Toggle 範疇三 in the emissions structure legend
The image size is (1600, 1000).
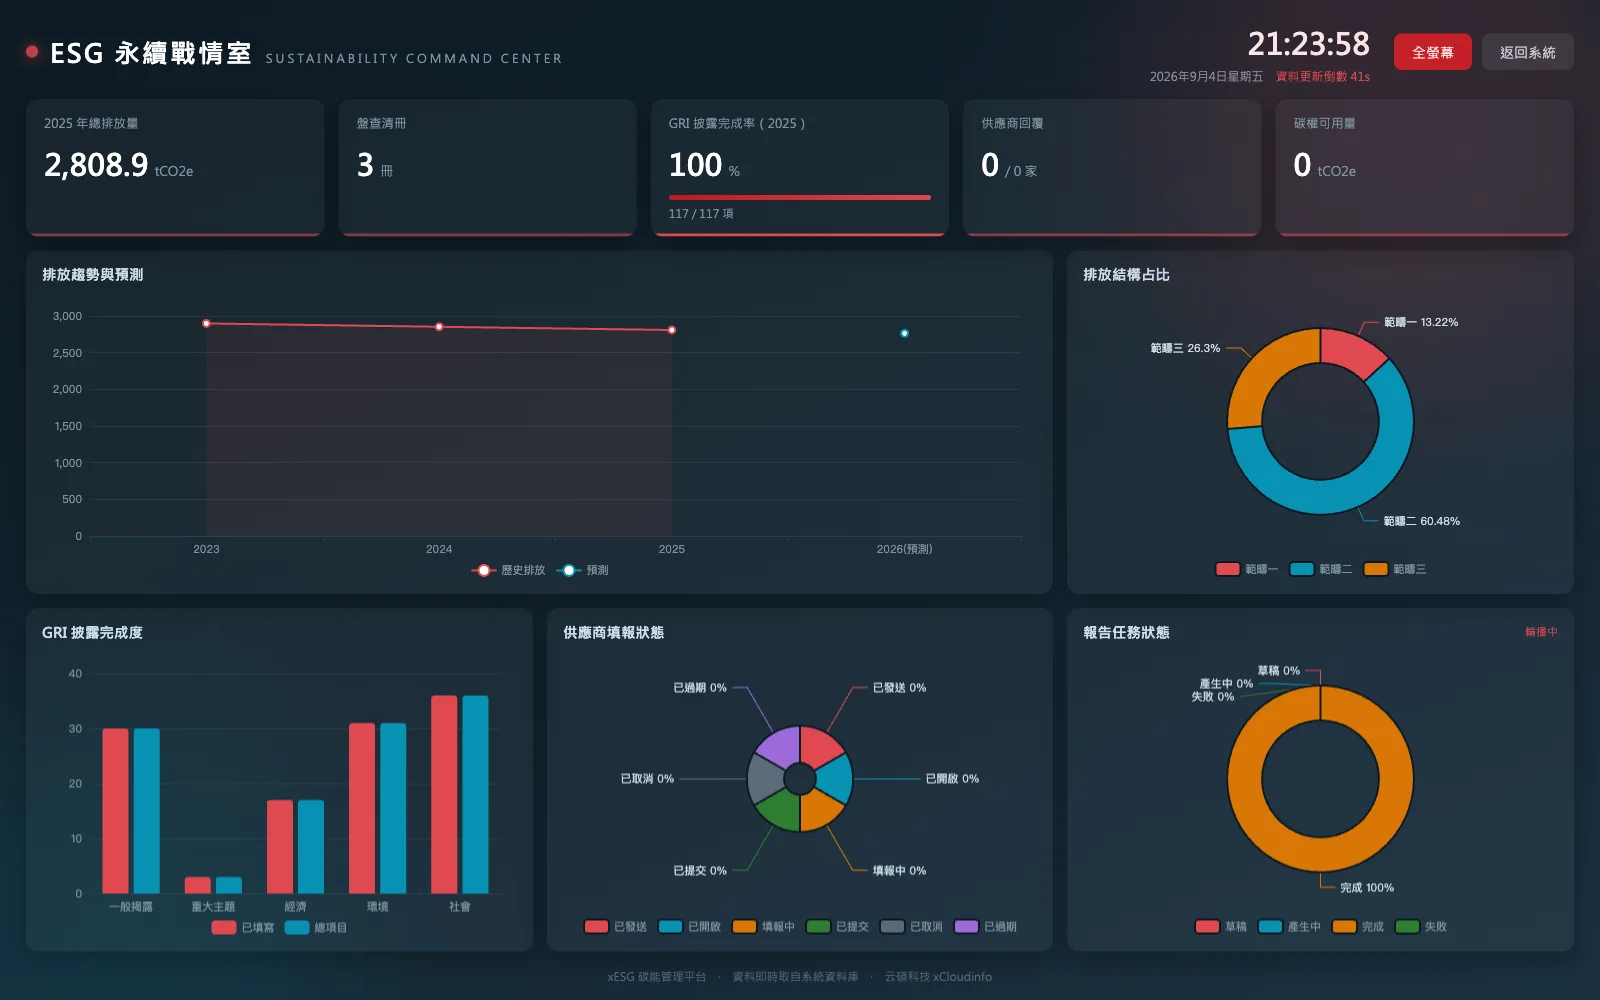point(1395,569)
